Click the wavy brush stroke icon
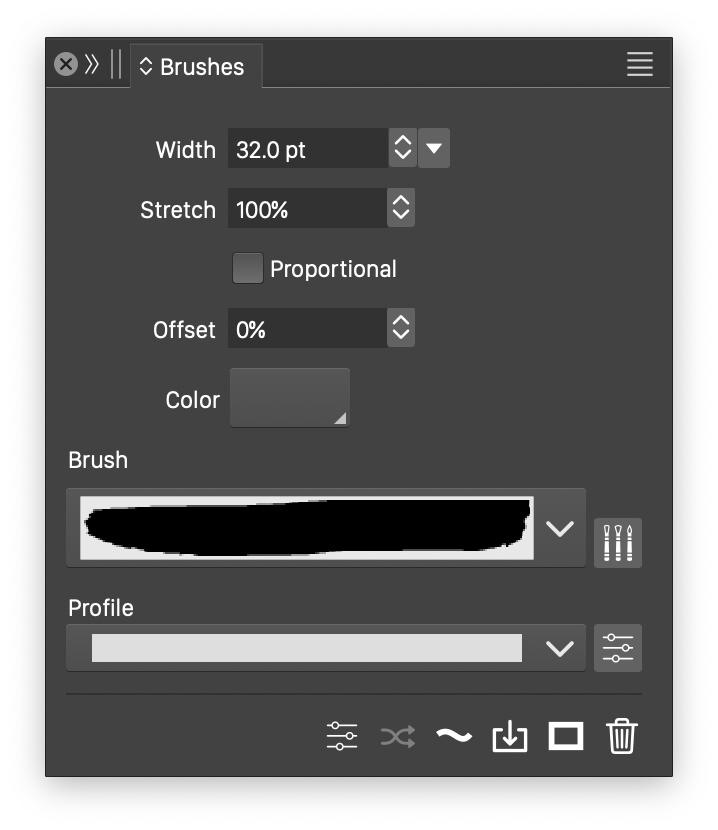 click(x=453, y=737)
